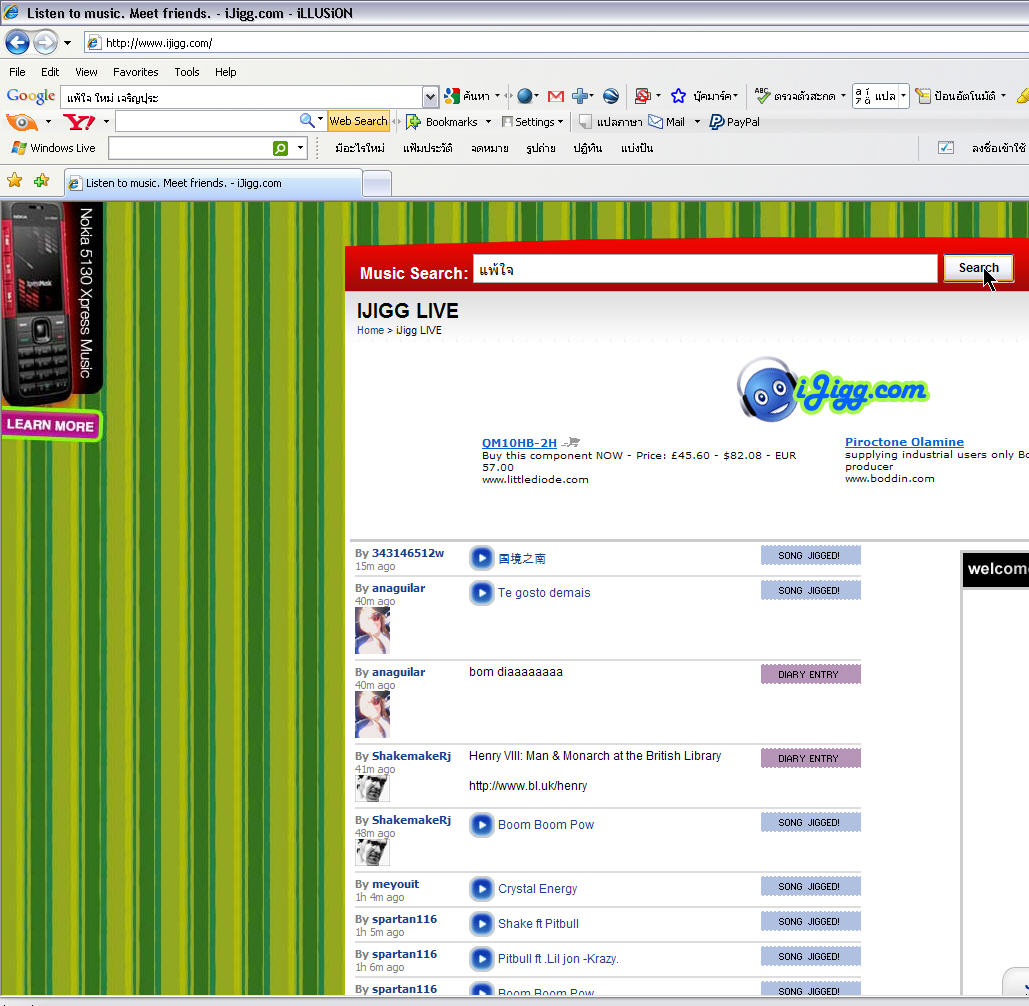Click the Web Search button
1029x1006 pixels.
coord(358,121)
